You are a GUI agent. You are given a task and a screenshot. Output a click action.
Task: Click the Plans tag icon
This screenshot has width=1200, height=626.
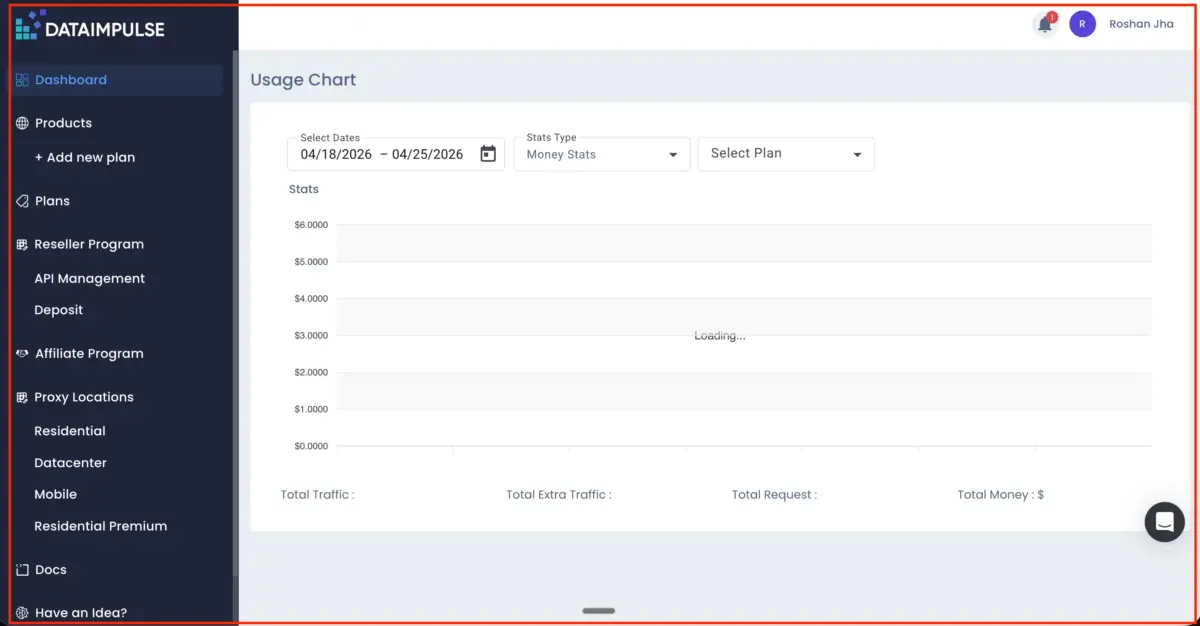coord(22,201)
